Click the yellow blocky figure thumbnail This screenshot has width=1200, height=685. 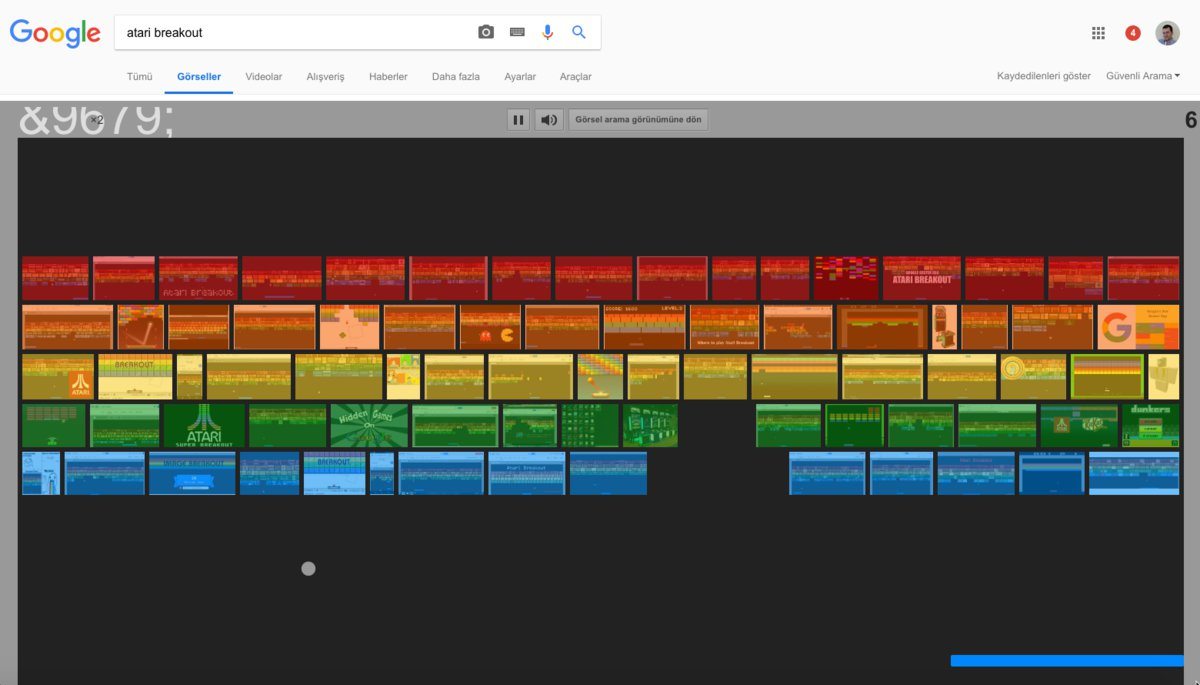1163,376
